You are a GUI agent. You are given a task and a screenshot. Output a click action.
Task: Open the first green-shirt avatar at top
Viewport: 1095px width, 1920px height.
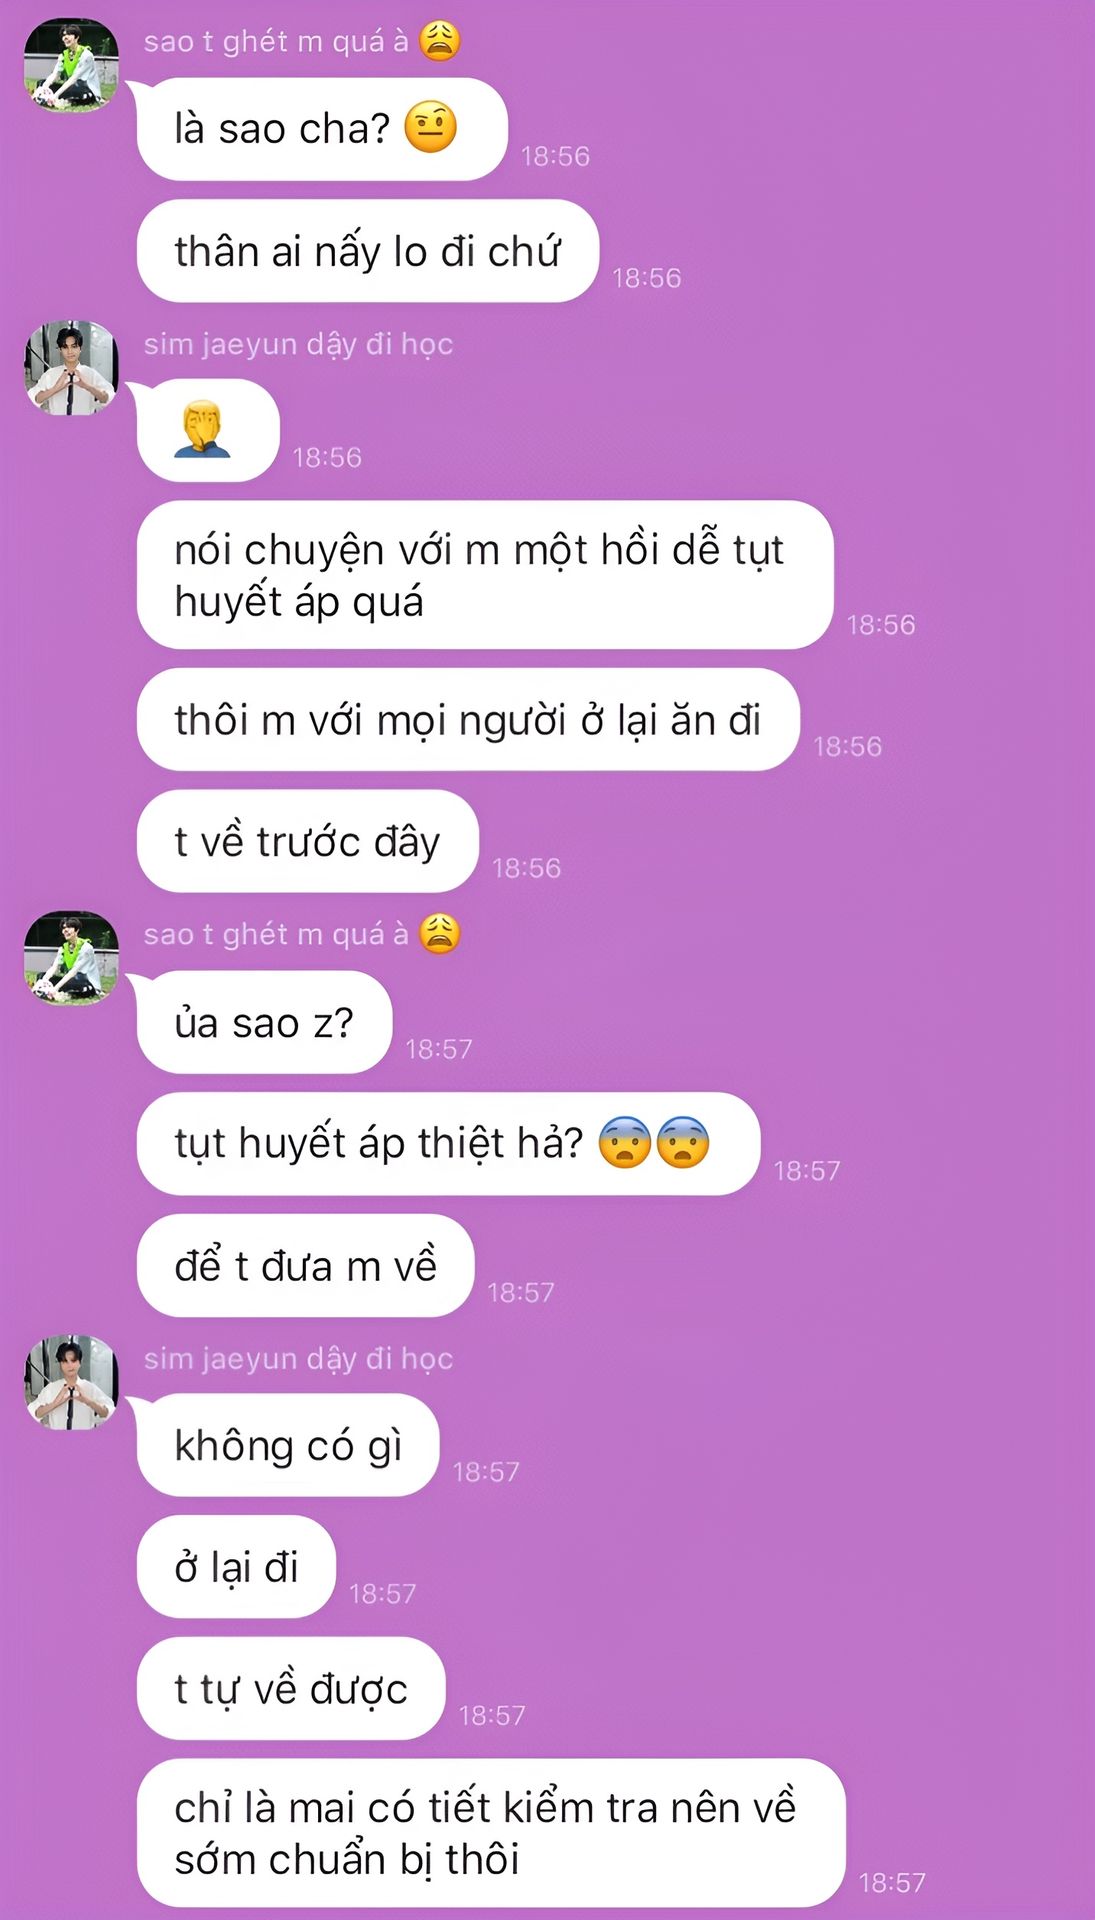tap(71, 65)
